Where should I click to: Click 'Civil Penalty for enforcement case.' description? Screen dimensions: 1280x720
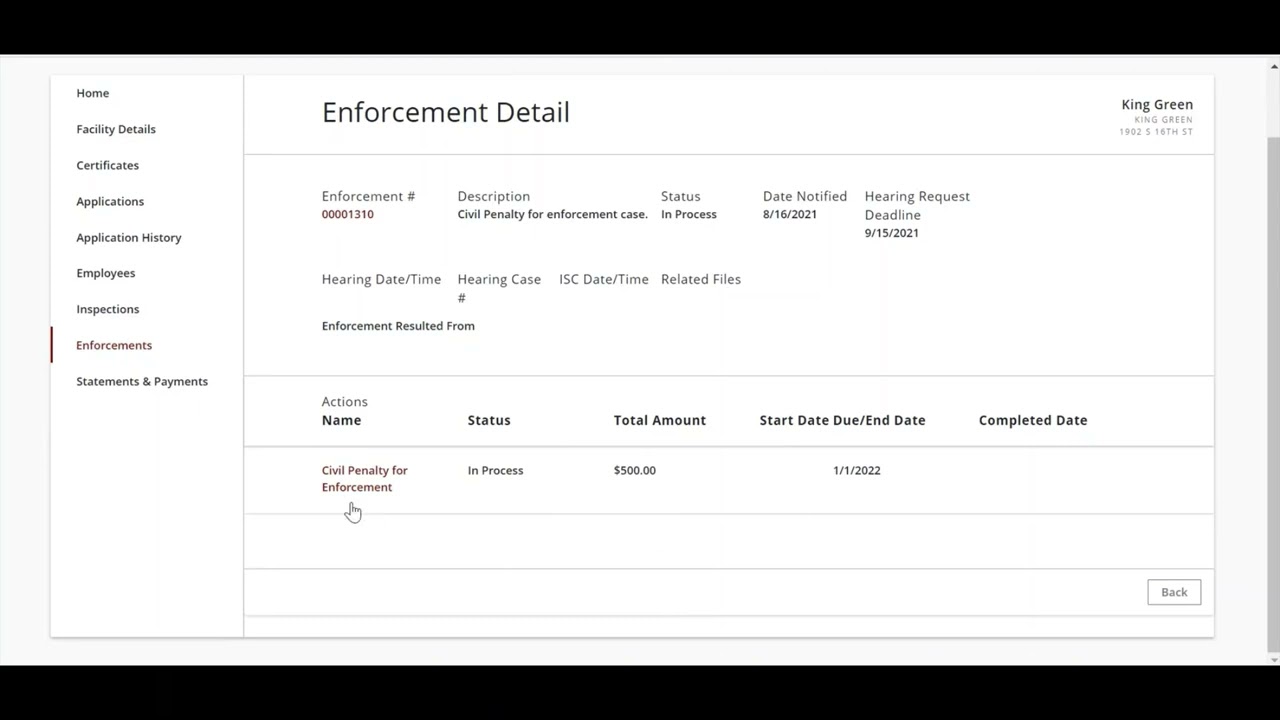tap(552, 214)
